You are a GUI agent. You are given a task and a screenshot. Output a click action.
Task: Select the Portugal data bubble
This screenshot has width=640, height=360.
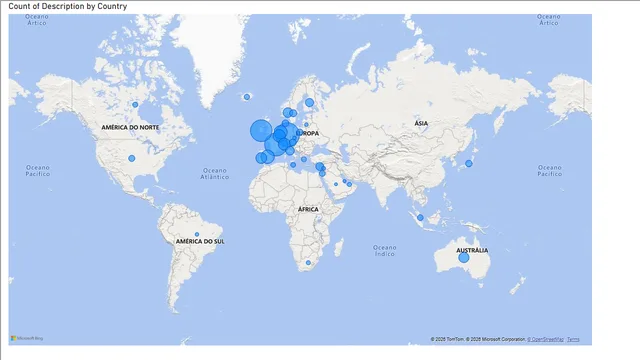click(261, 158)
